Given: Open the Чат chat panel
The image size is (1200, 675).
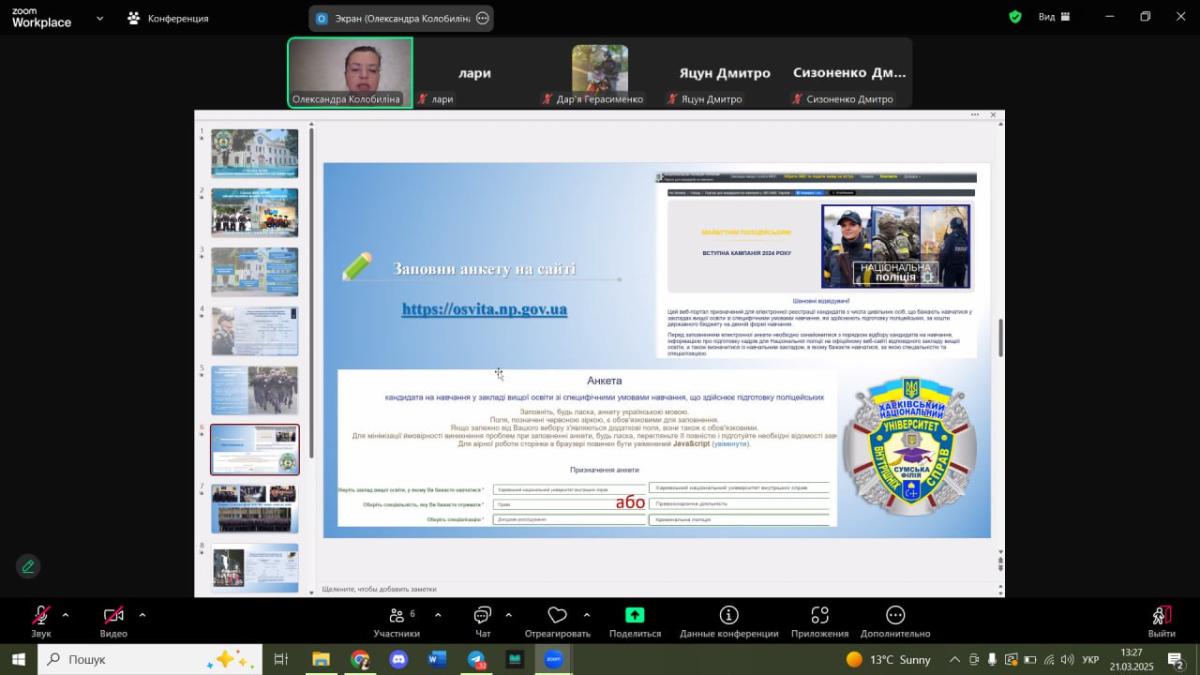Looking at the screenshot, I should pyautogui.click(x=483, y=620).
